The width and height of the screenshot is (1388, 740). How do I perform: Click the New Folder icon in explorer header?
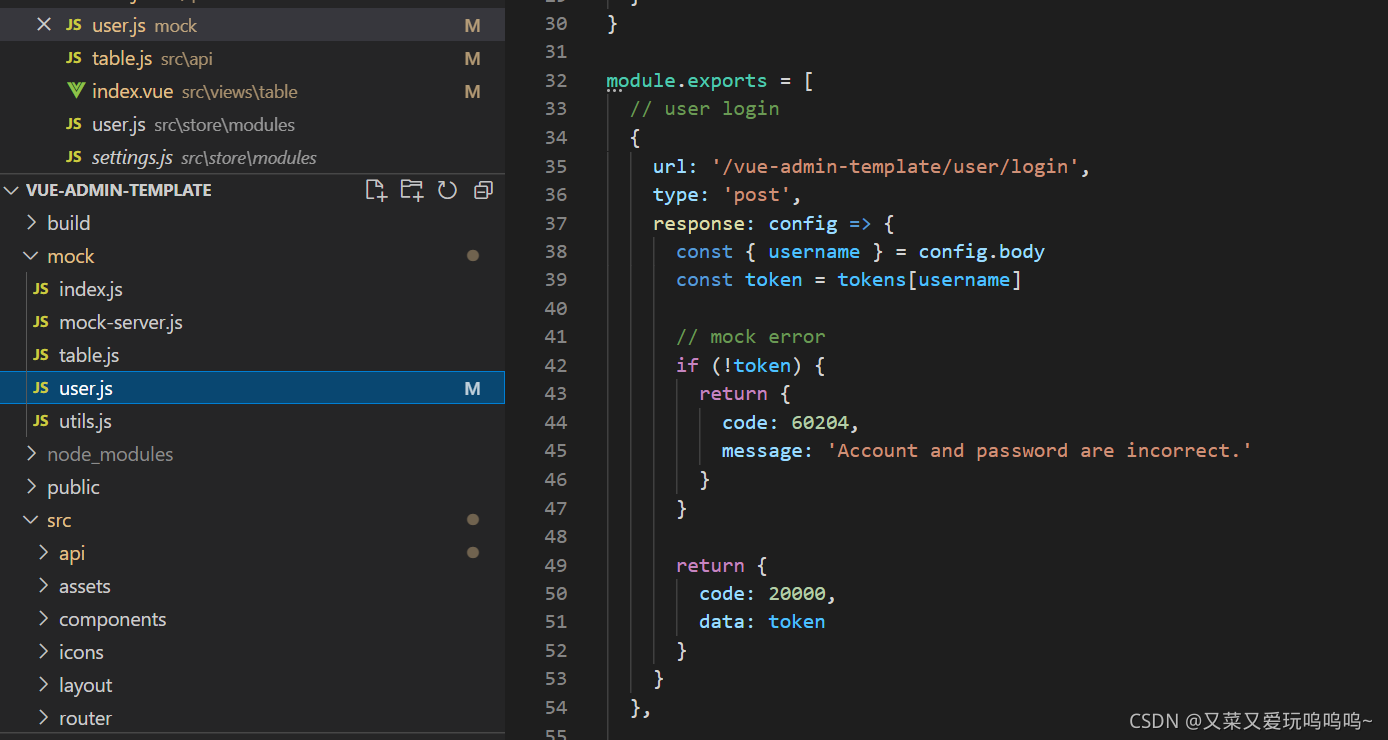point(412,190)
